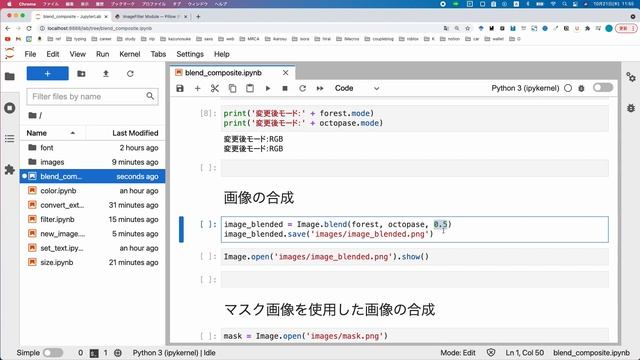Sort files by the Last Modified column
The height and width of the screenshot is (360, 640).
(x=126, y=133)
